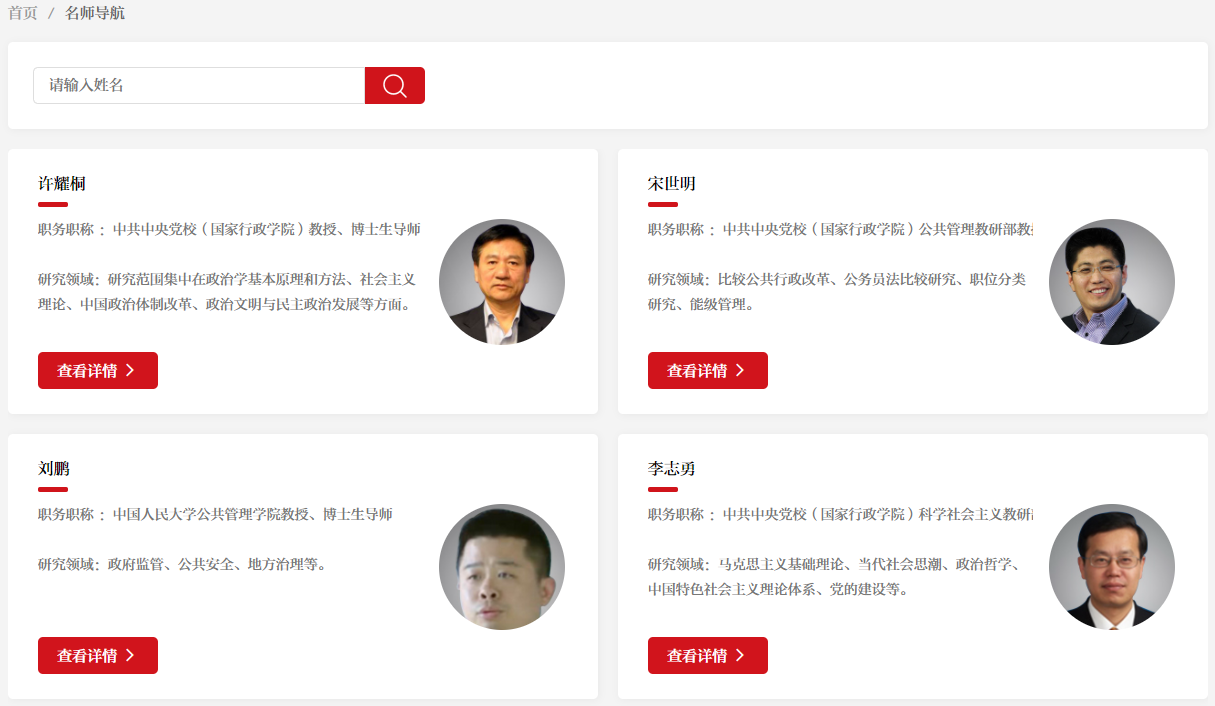The height and width of the screenshot is (706, 1215).
Task: Click 宋世明's circular portrait photo
Action: pos(1111,281)
